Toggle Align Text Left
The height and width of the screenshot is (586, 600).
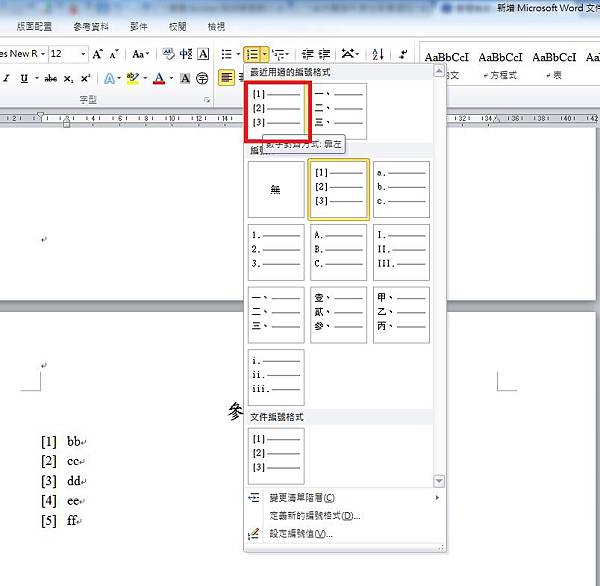click(226, 78)
